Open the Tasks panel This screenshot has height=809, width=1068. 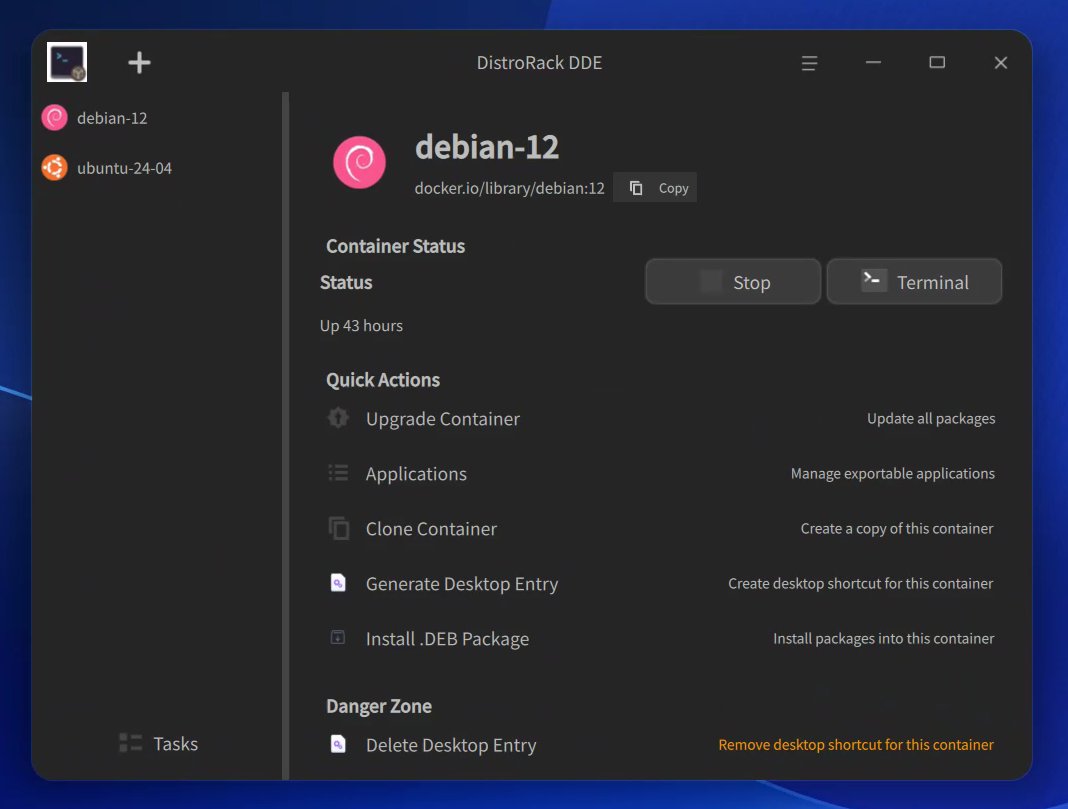pyautogui.click(x=159, y=744)
